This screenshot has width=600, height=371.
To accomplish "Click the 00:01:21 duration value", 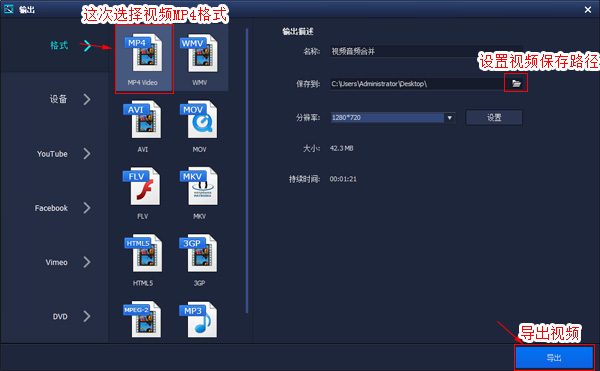I will 343,179.
